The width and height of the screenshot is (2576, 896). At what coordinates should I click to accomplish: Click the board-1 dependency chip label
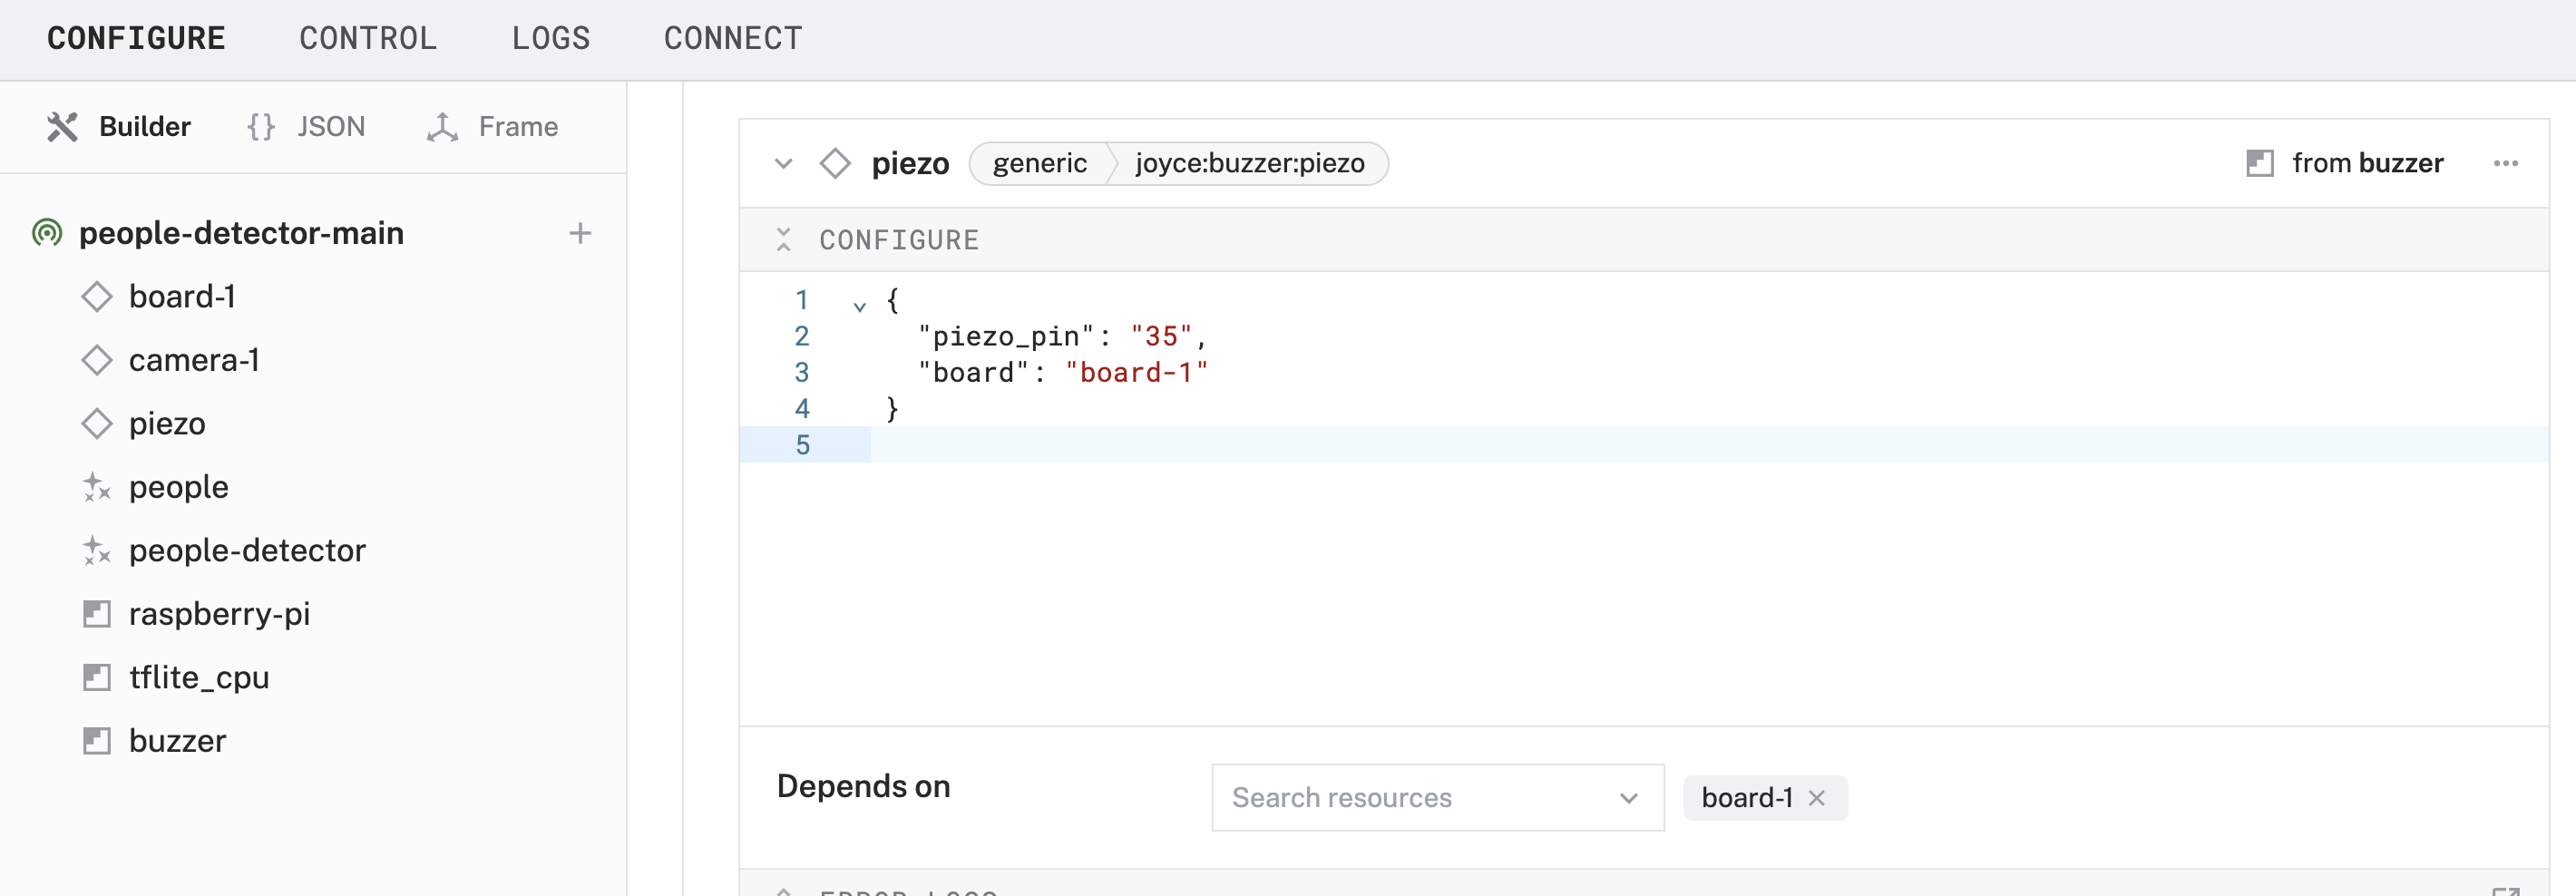pyautogui.click(x=1747, y=798)
